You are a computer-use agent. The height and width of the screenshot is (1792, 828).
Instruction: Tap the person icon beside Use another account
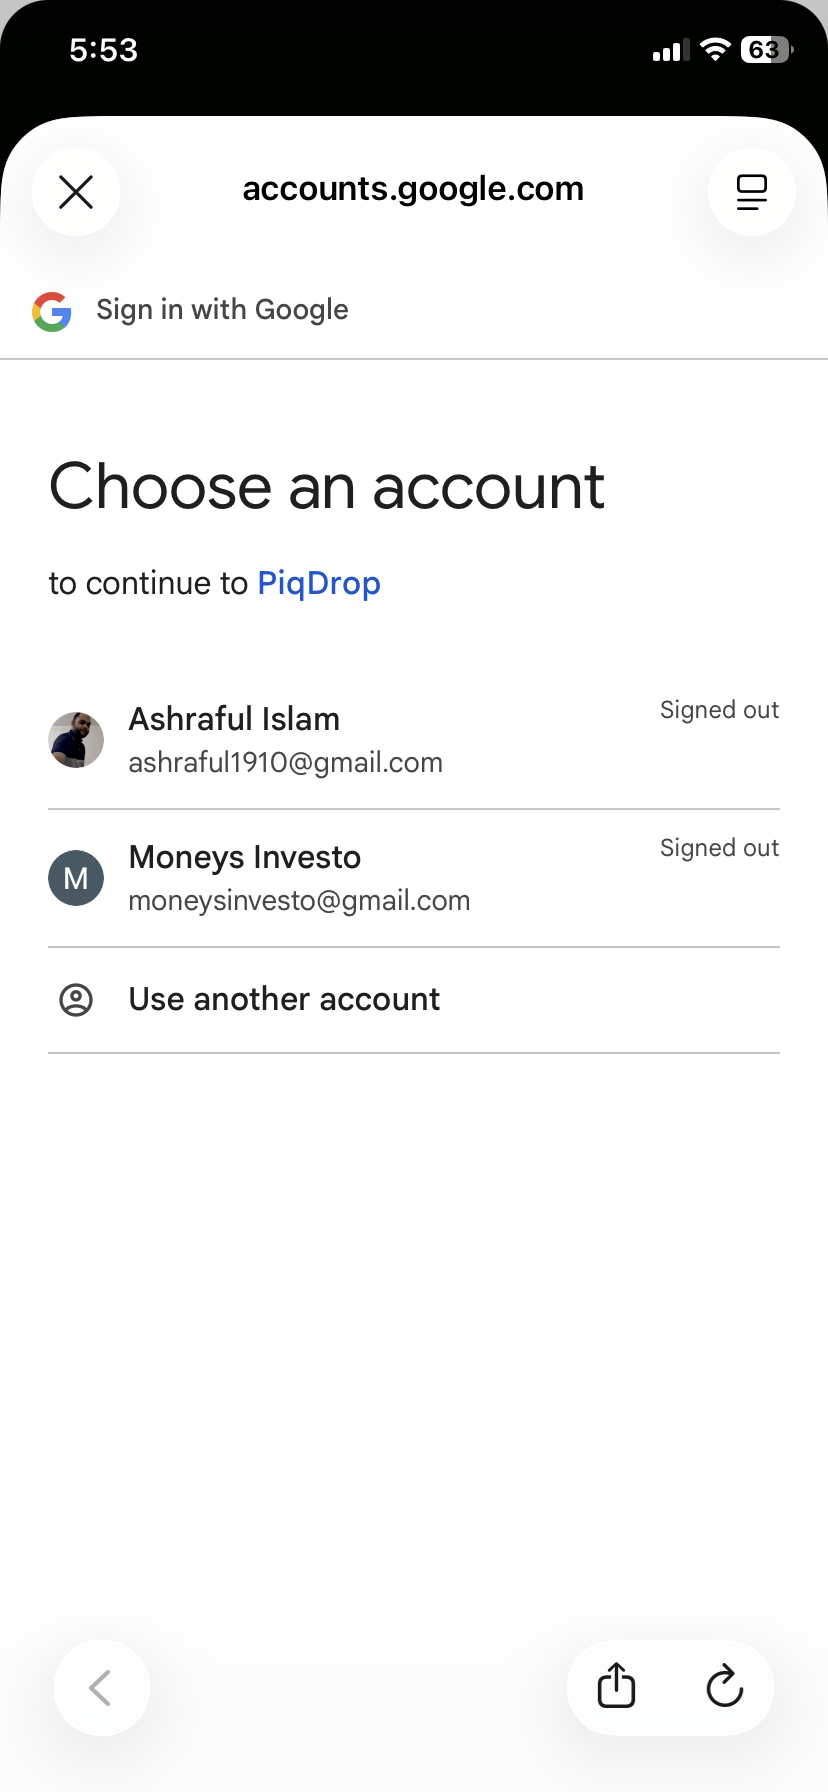click(x=76, y=1000)
